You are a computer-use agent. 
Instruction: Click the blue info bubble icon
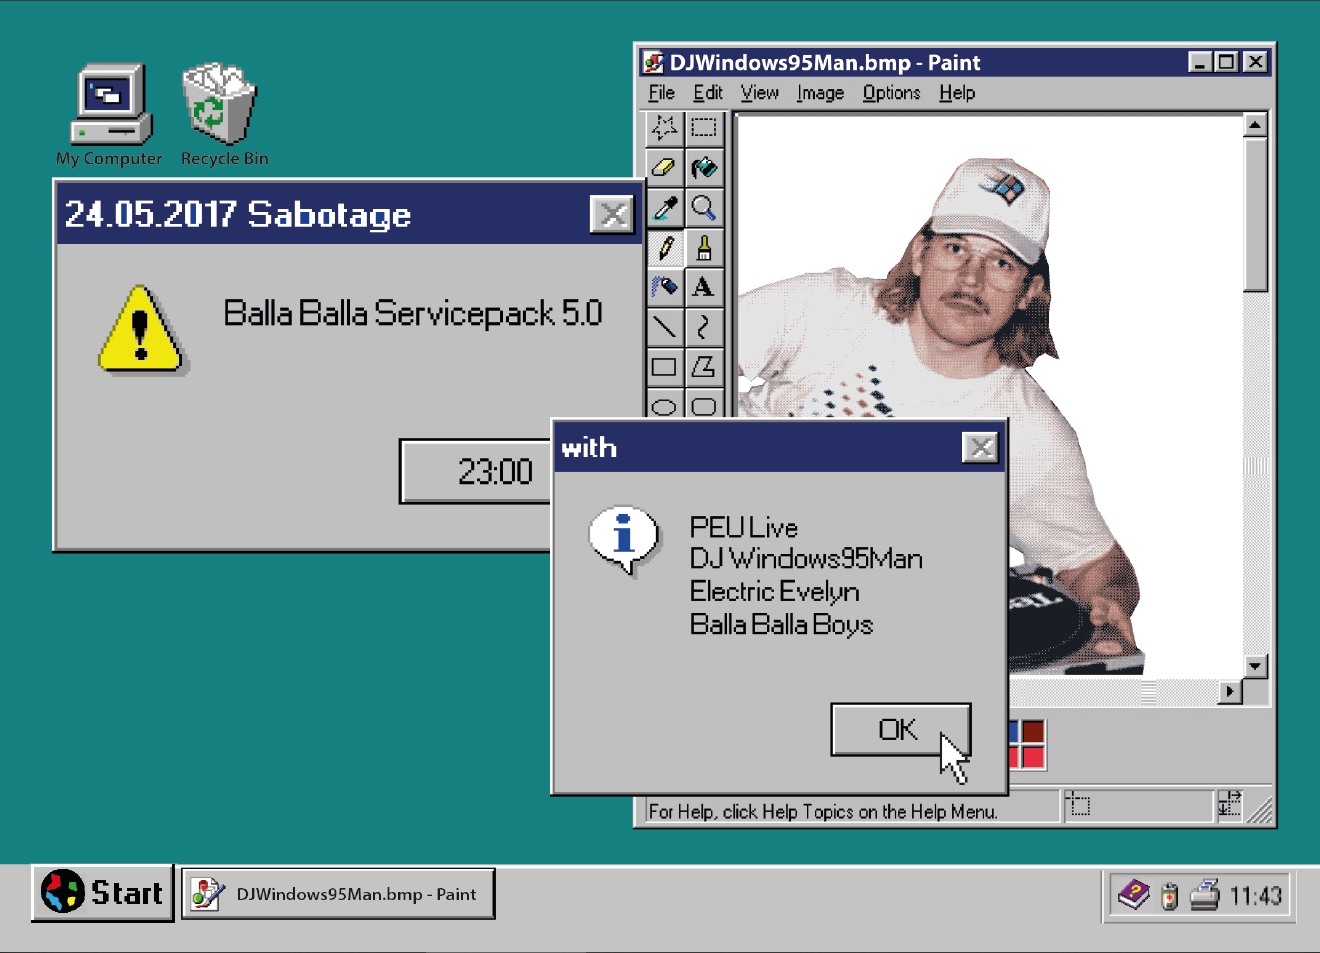pos(624,540)
